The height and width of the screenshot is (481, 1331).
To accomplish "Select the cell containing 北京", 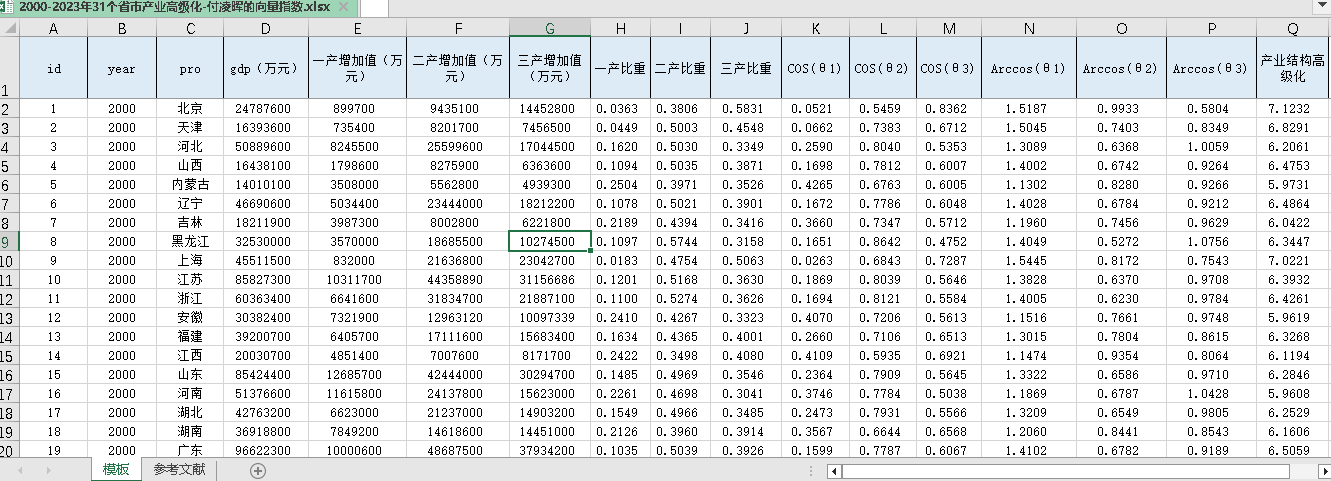I will [x=189, y=108].
